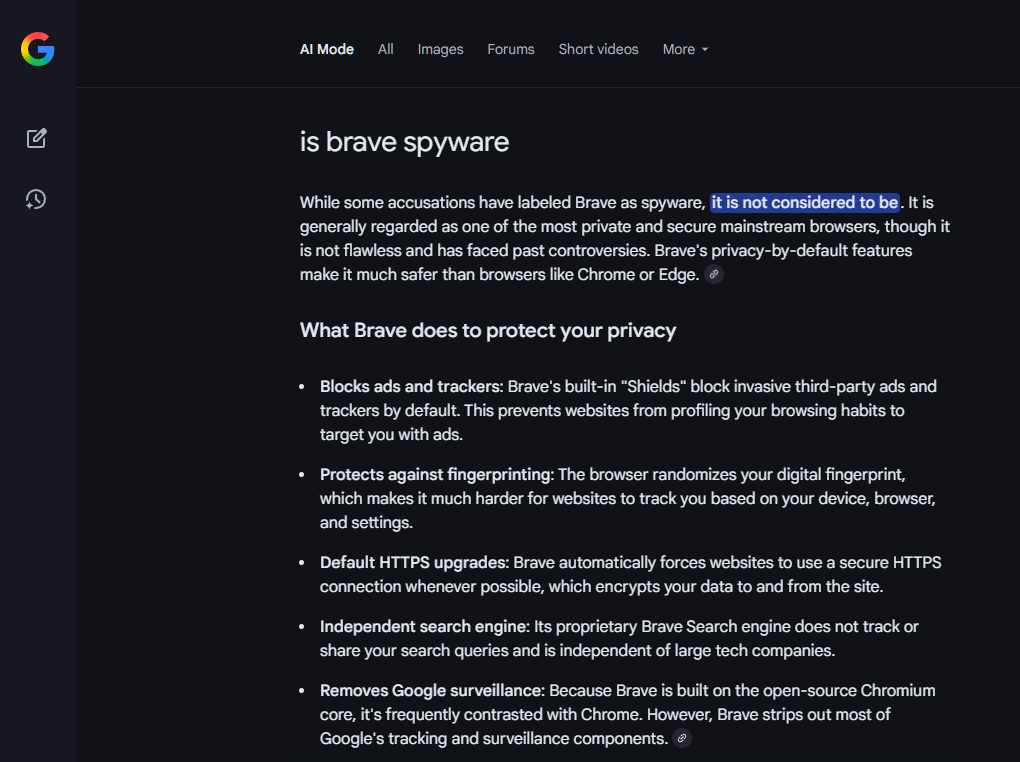Screen dimensions: 1020x762
Task: Click heading 'What Brave does to protect your privacy'
Action: coord(488,331)
